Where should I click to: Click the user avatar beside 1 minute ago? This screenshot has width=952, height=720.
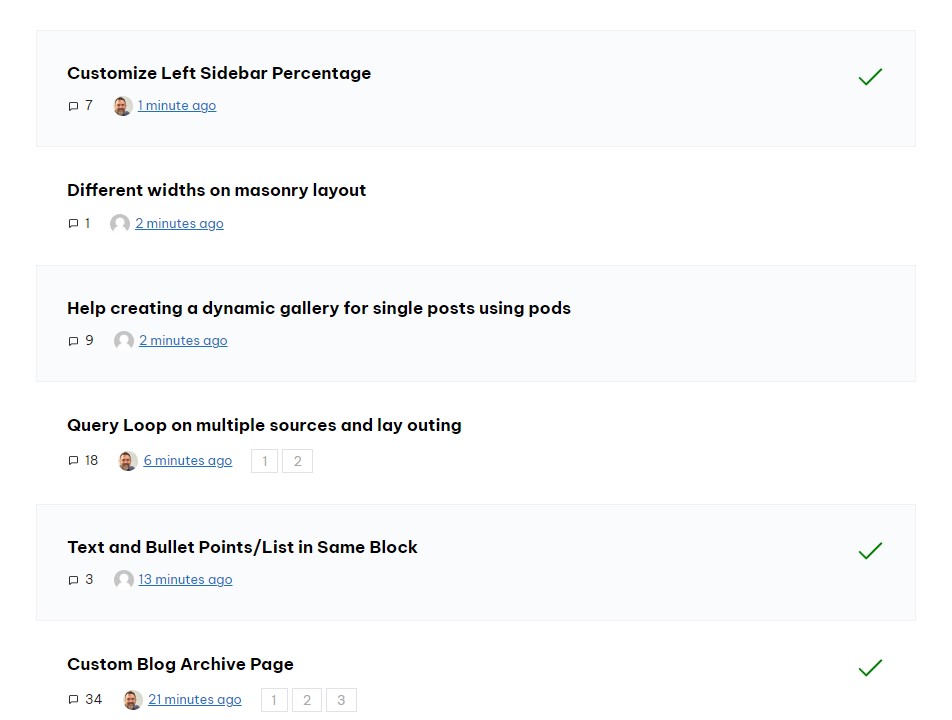point(123,106)
